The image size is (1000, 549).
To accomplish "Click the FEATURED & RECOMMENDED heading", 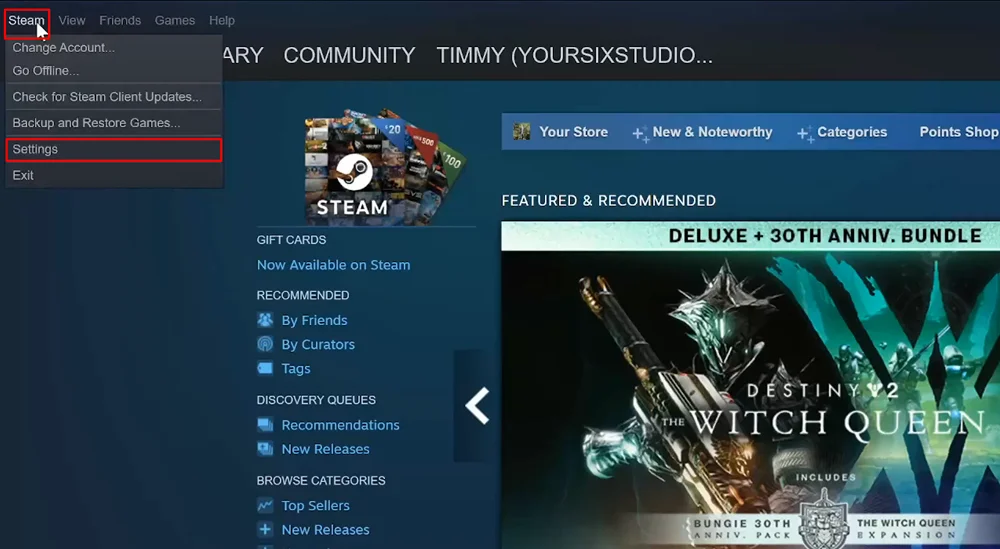I will pos(608,201).
